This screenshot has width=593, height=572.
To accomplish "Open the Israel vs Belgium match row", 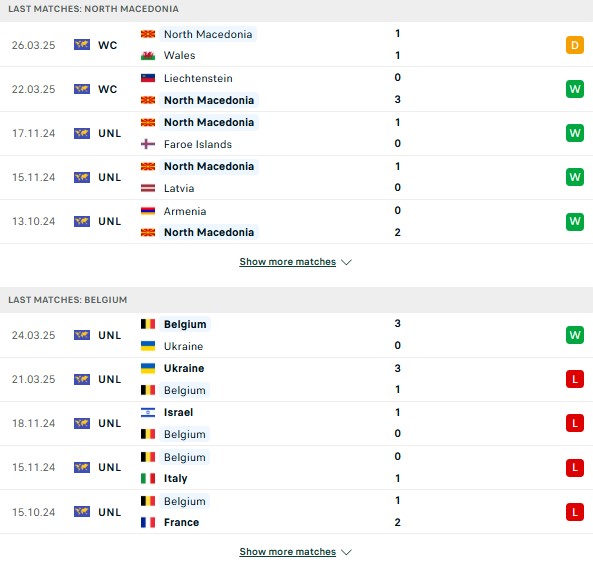I will click(296, 423).
